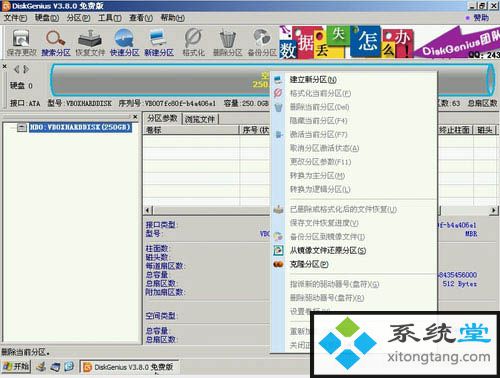This screenshot has height=378, width=500.
Task: Select HD0:VBOXHARDDISK(250GB) in disk tree
Action: coord(80,127)
